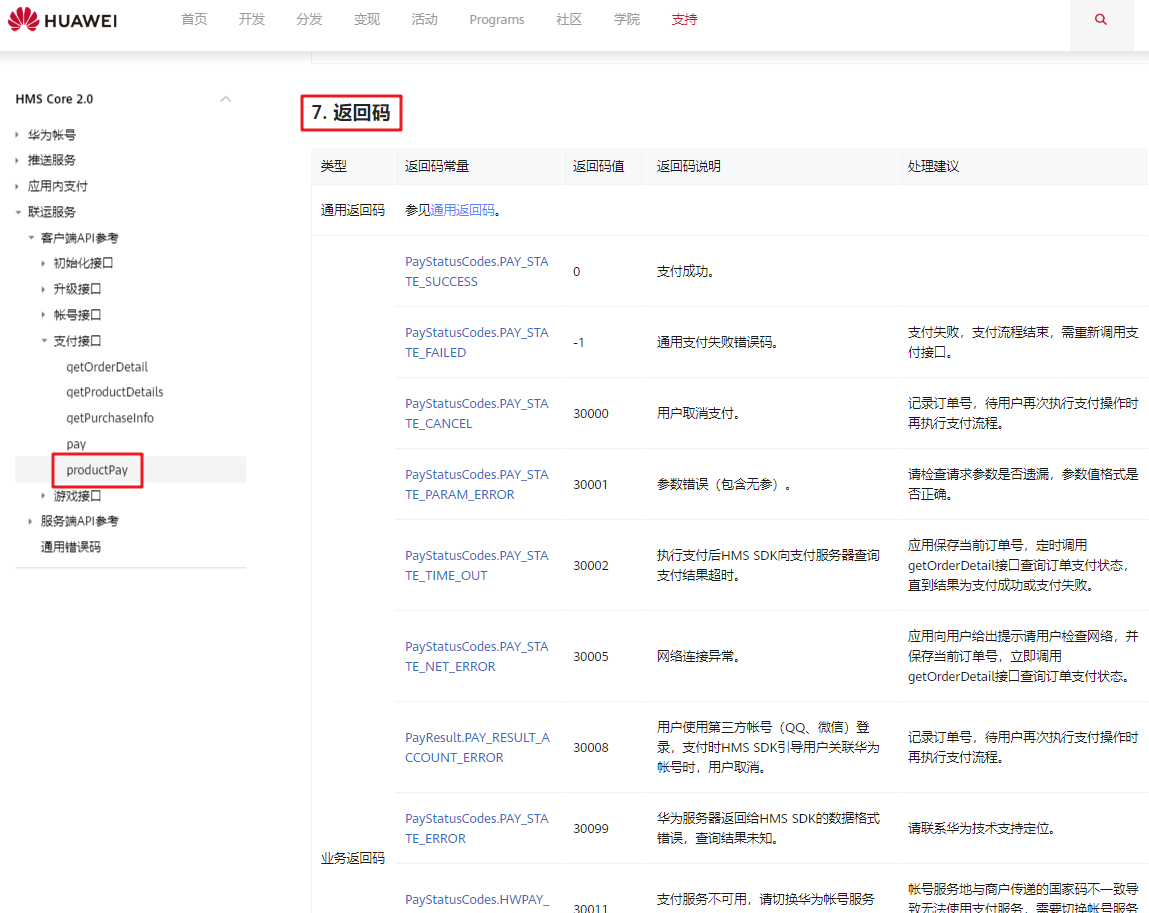This screenshot has width=1149, height=913.
Task: Expand the 服务端API参考 node
Action: click(x=30, y=521)
